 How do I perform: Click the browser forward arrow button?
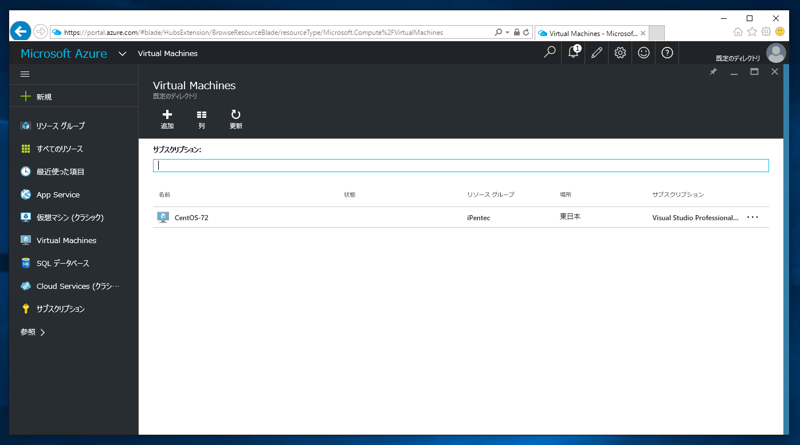click(x=40, y=32)
